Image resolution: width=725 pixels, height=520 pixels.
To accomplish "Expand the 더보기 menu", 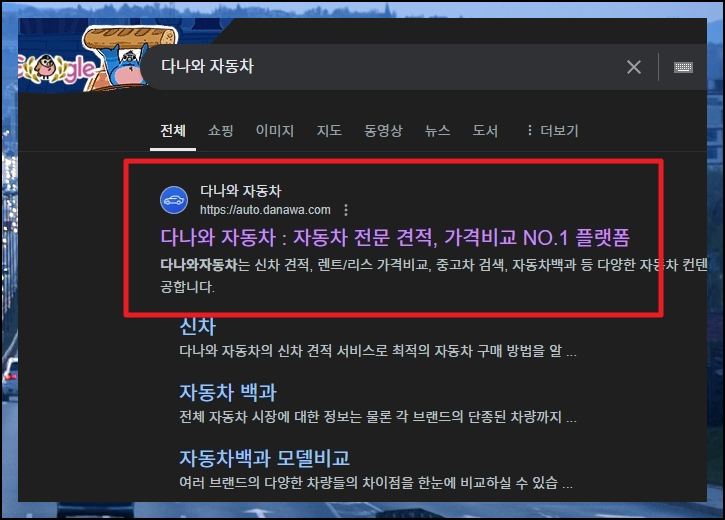I will coord(552,131).
